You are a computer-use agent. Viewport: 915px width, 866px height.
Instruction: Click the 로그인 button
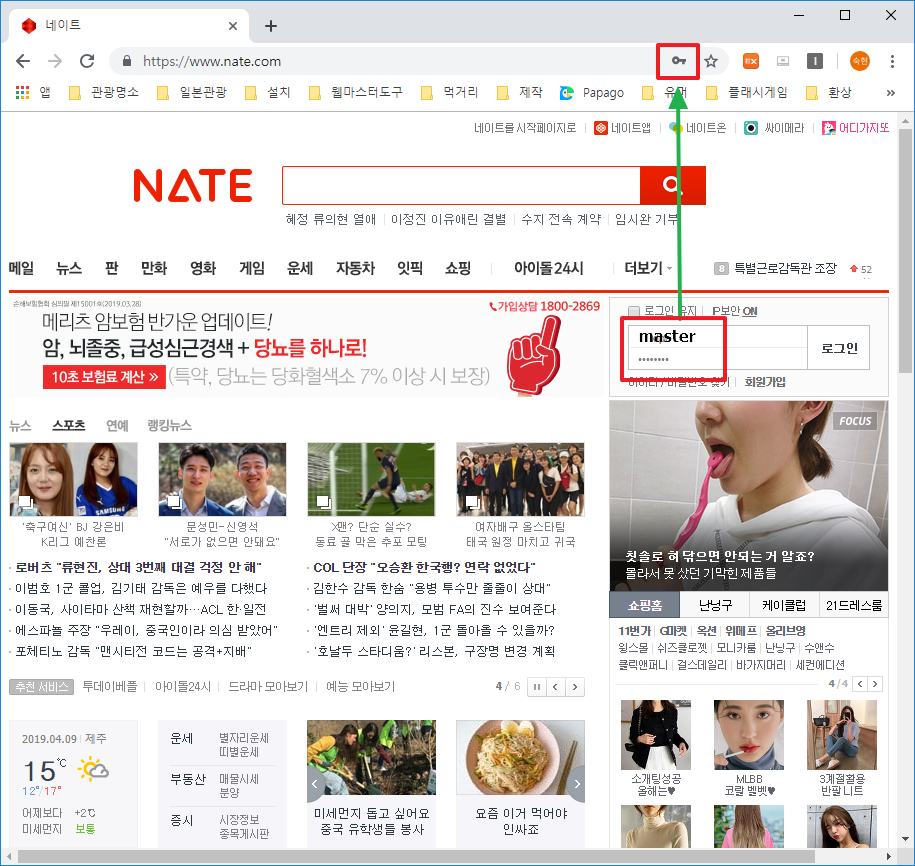(x=839, y=348)
